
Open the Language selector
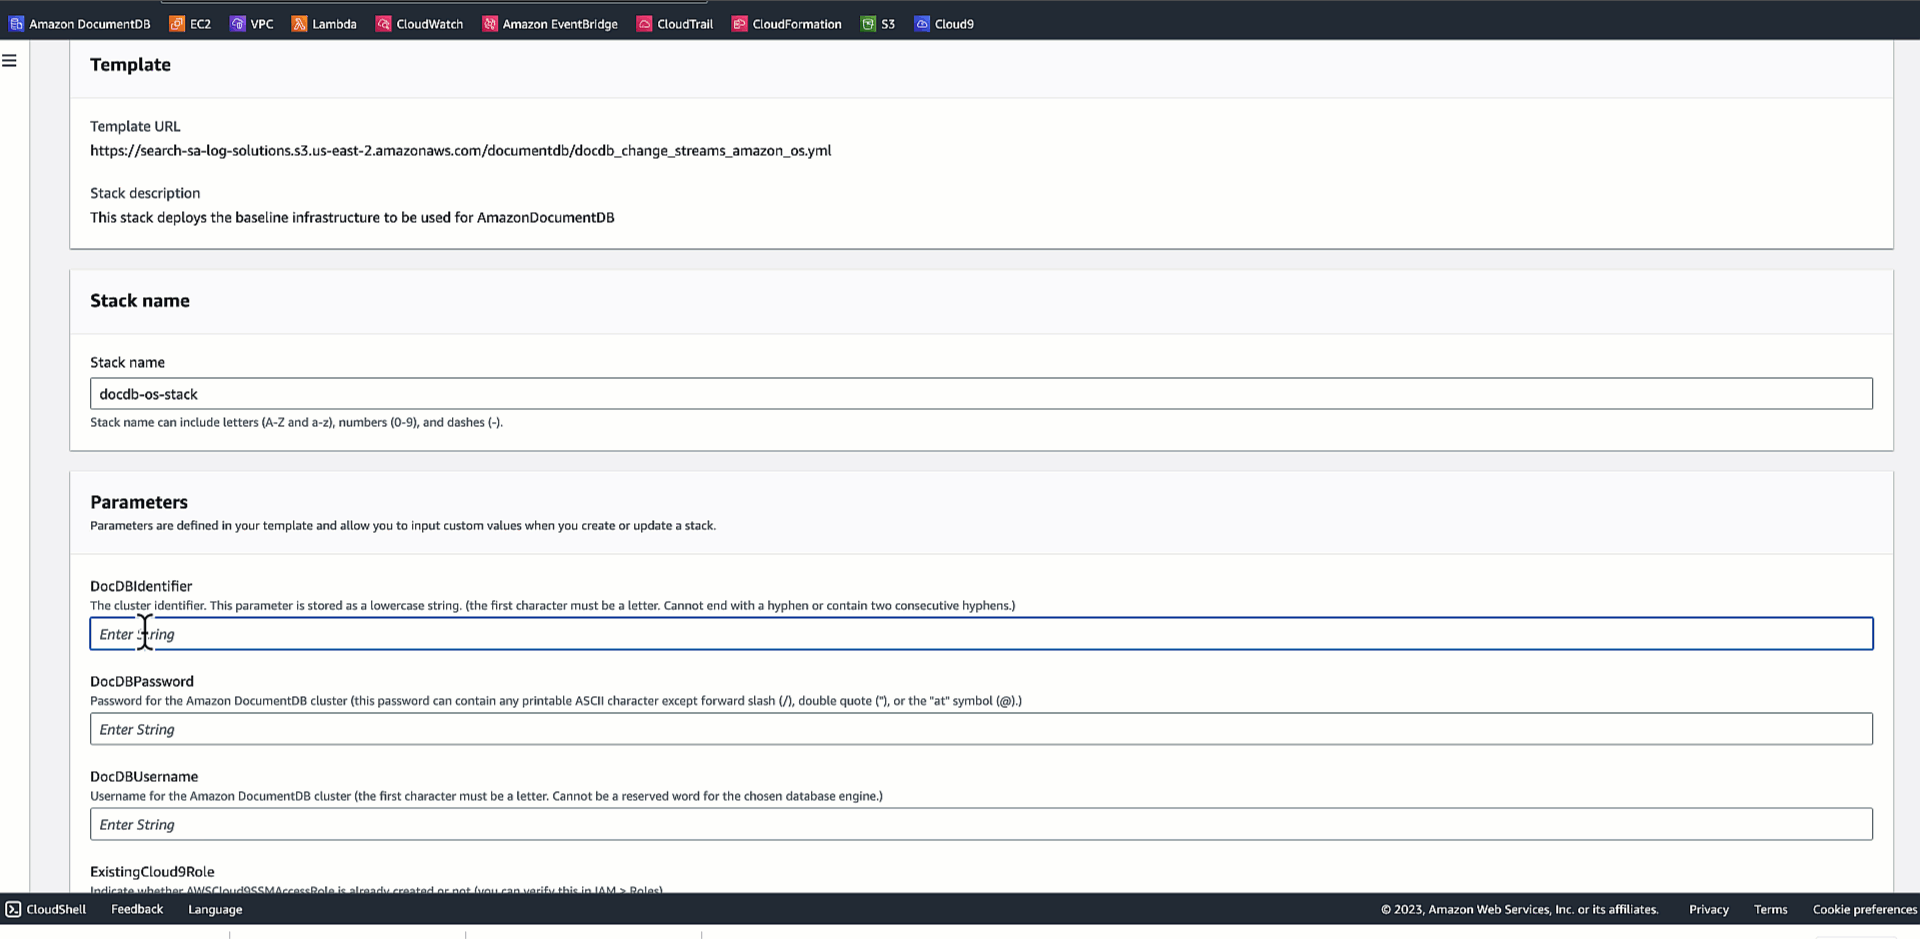215,909
